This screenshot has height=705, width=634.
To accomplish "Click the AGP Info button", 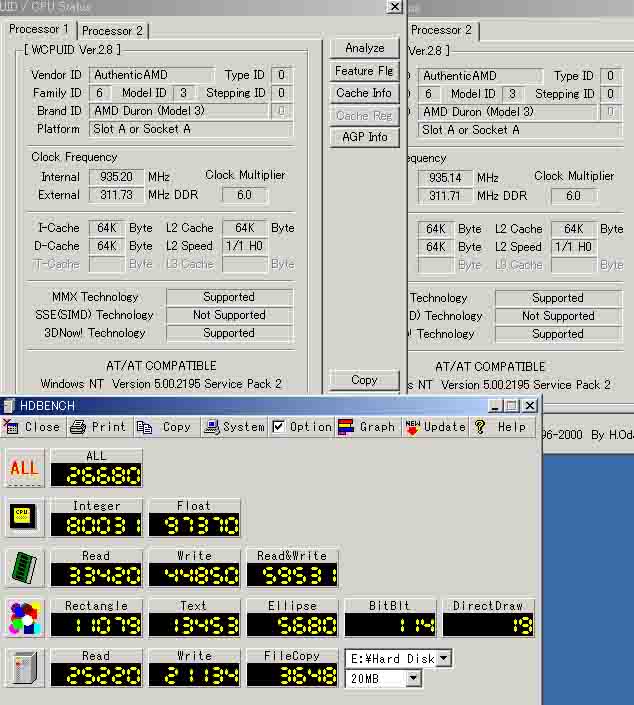I will pos(365,137).
